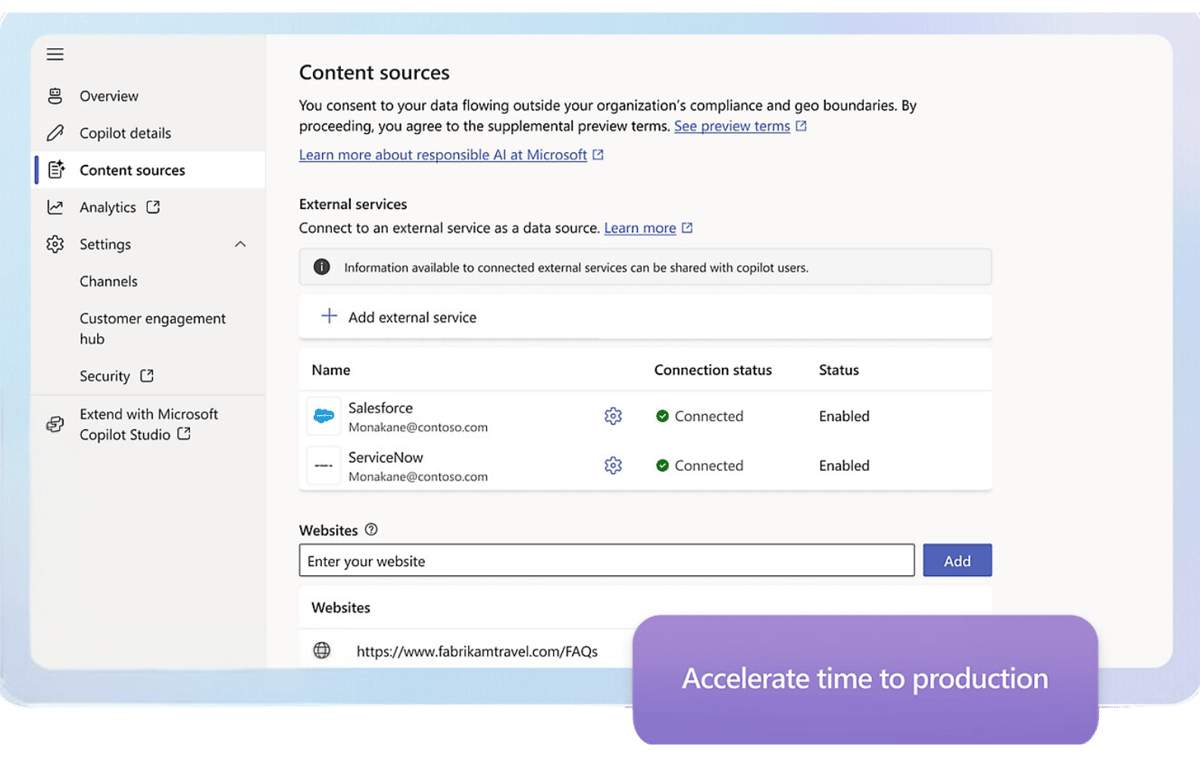Go to Overview page
The height and width of the screenshot is (757, 1200).
109,96
